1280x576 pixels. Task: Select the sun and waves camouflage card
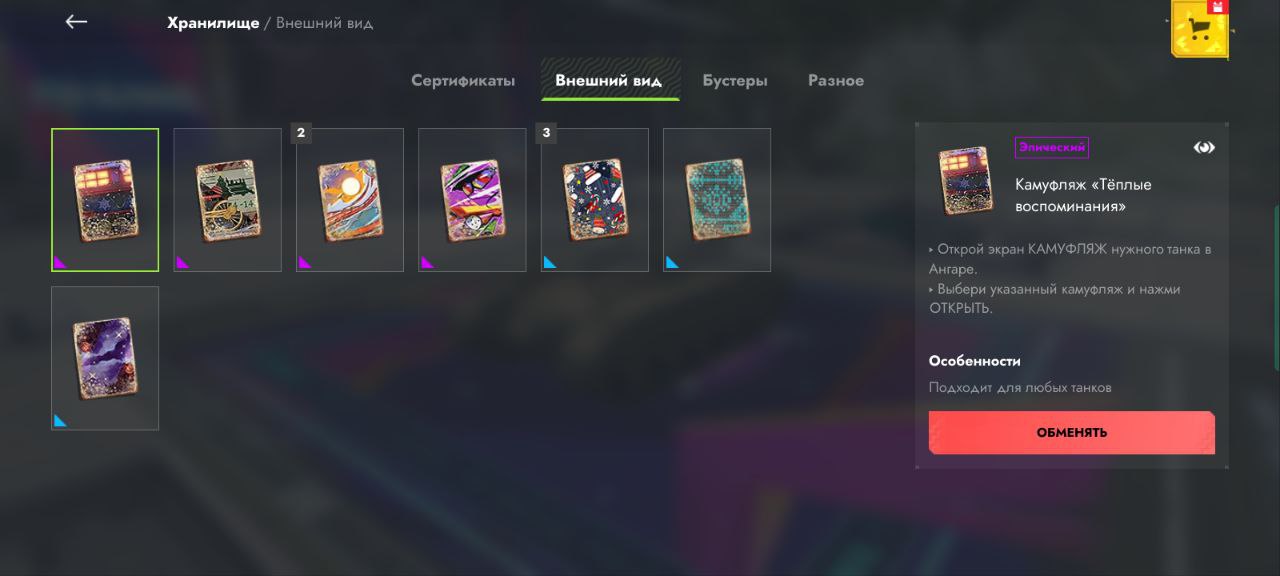(350, 200)
